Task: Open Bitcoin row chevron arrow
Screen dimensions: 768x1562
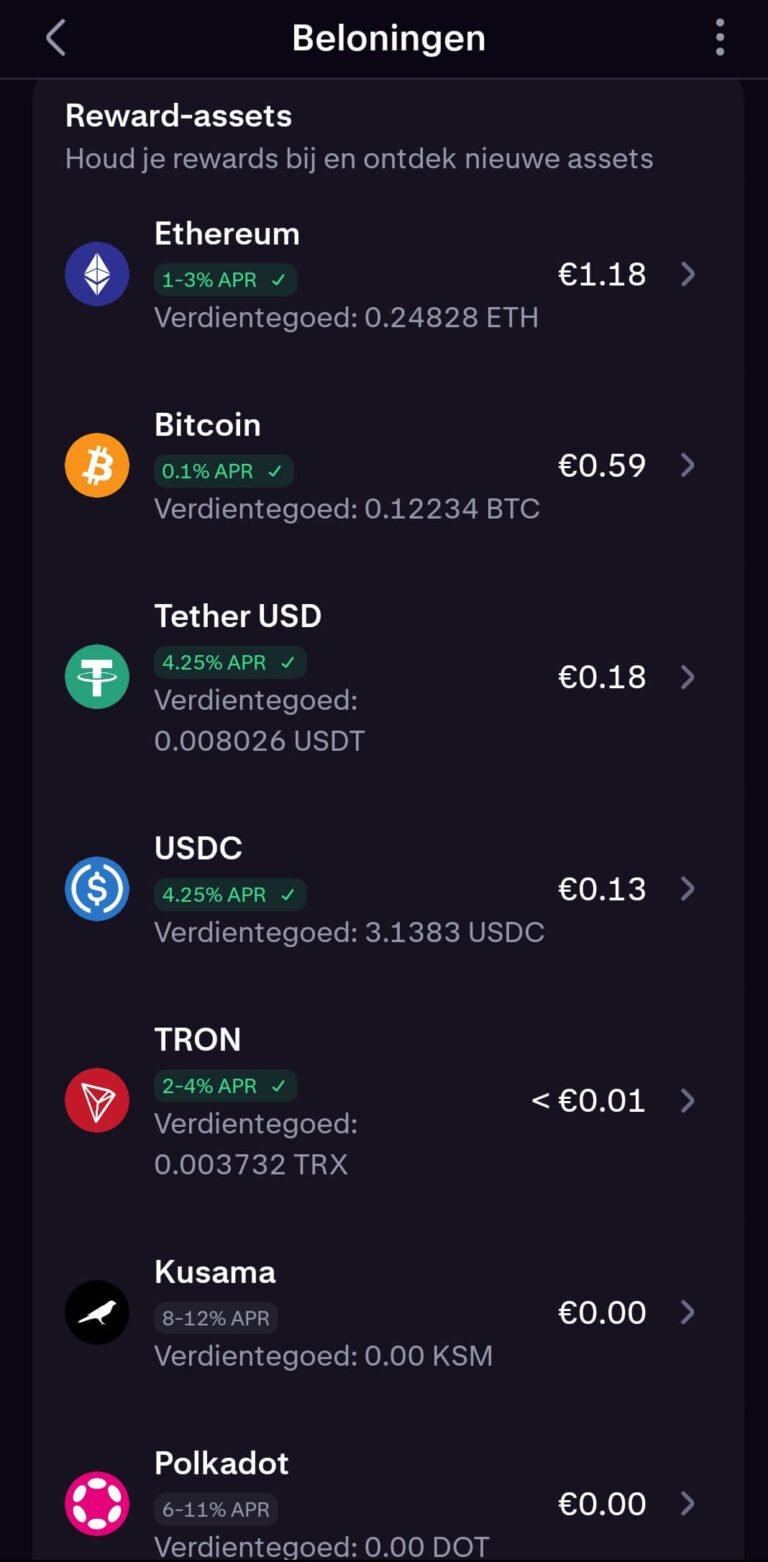Action: point(688,465)
